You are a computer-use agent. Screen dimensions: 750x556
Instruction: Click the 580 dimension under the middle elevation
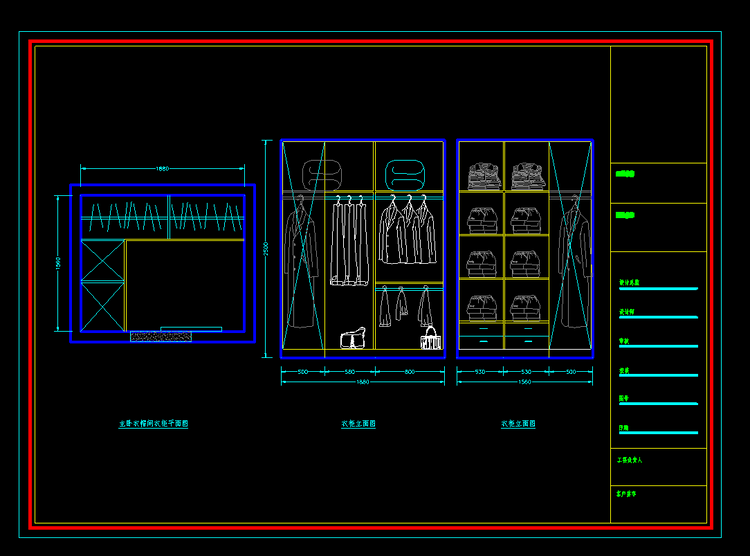tap(350, 372)
